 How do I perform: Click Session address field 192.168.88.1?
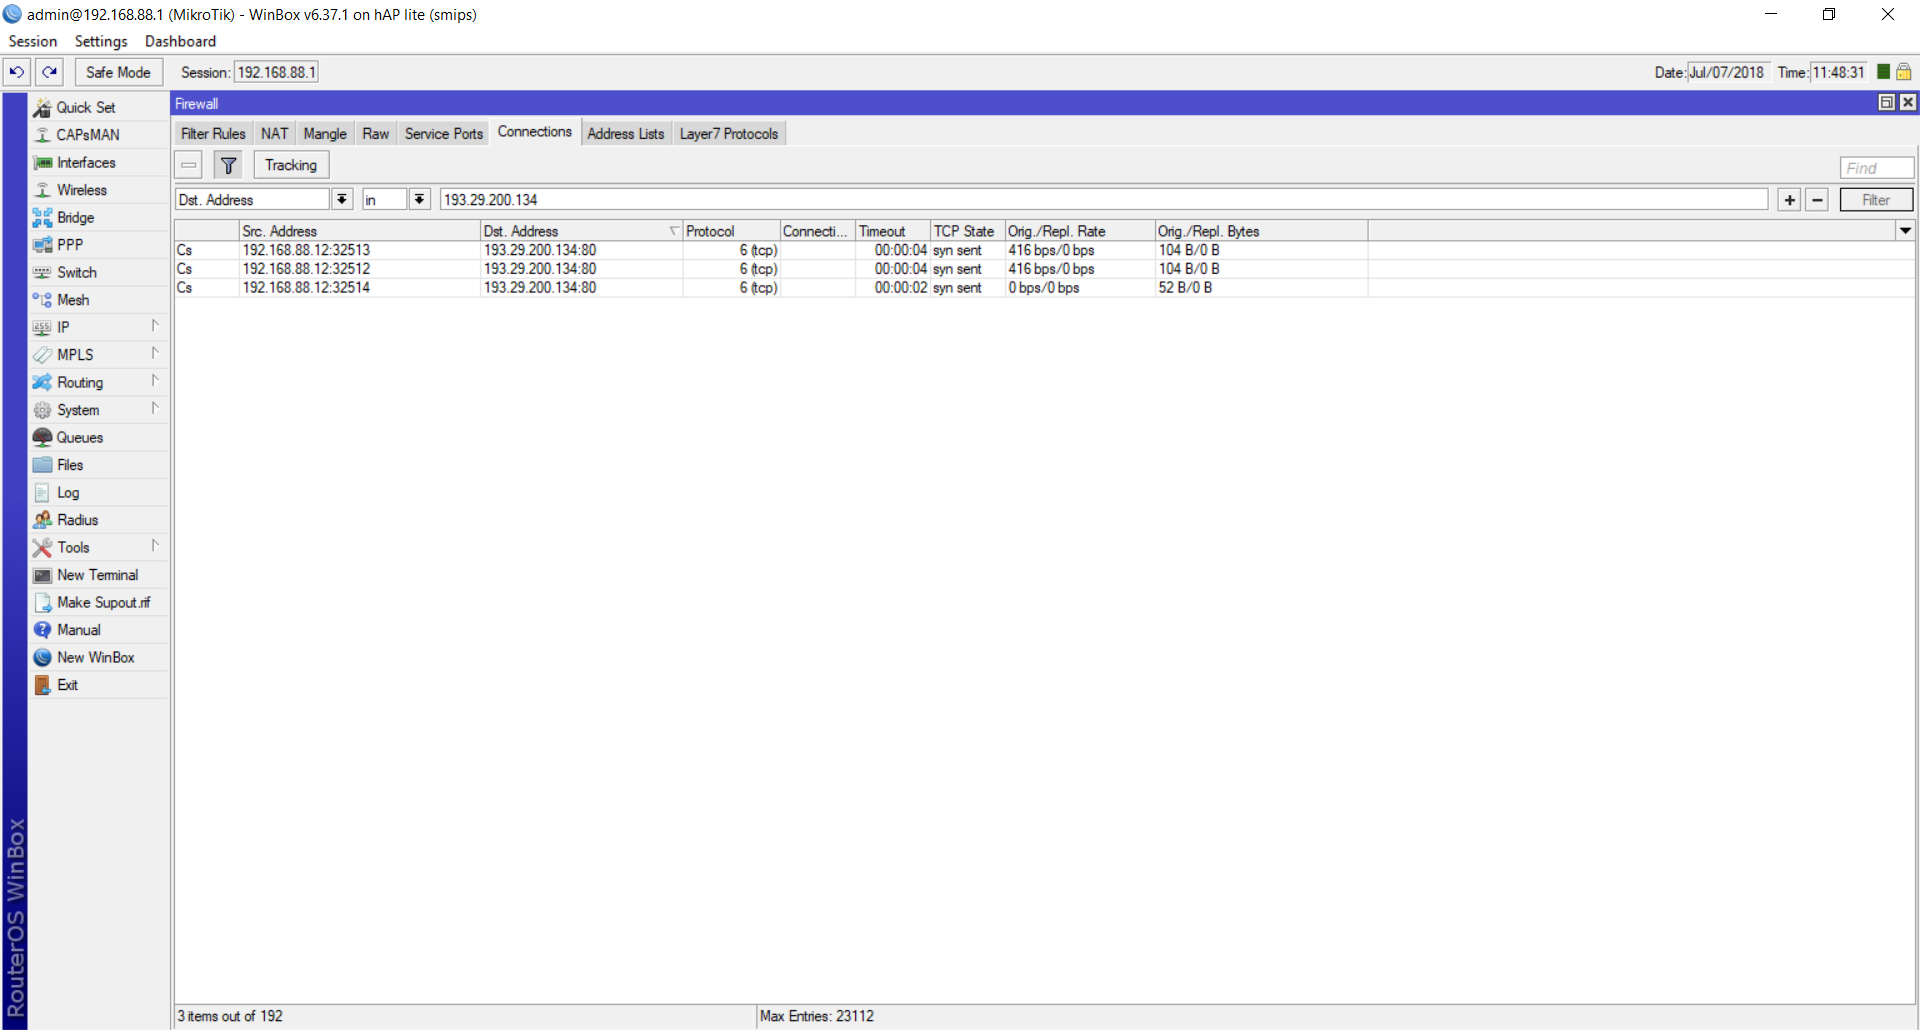click(x=276, y=72)
